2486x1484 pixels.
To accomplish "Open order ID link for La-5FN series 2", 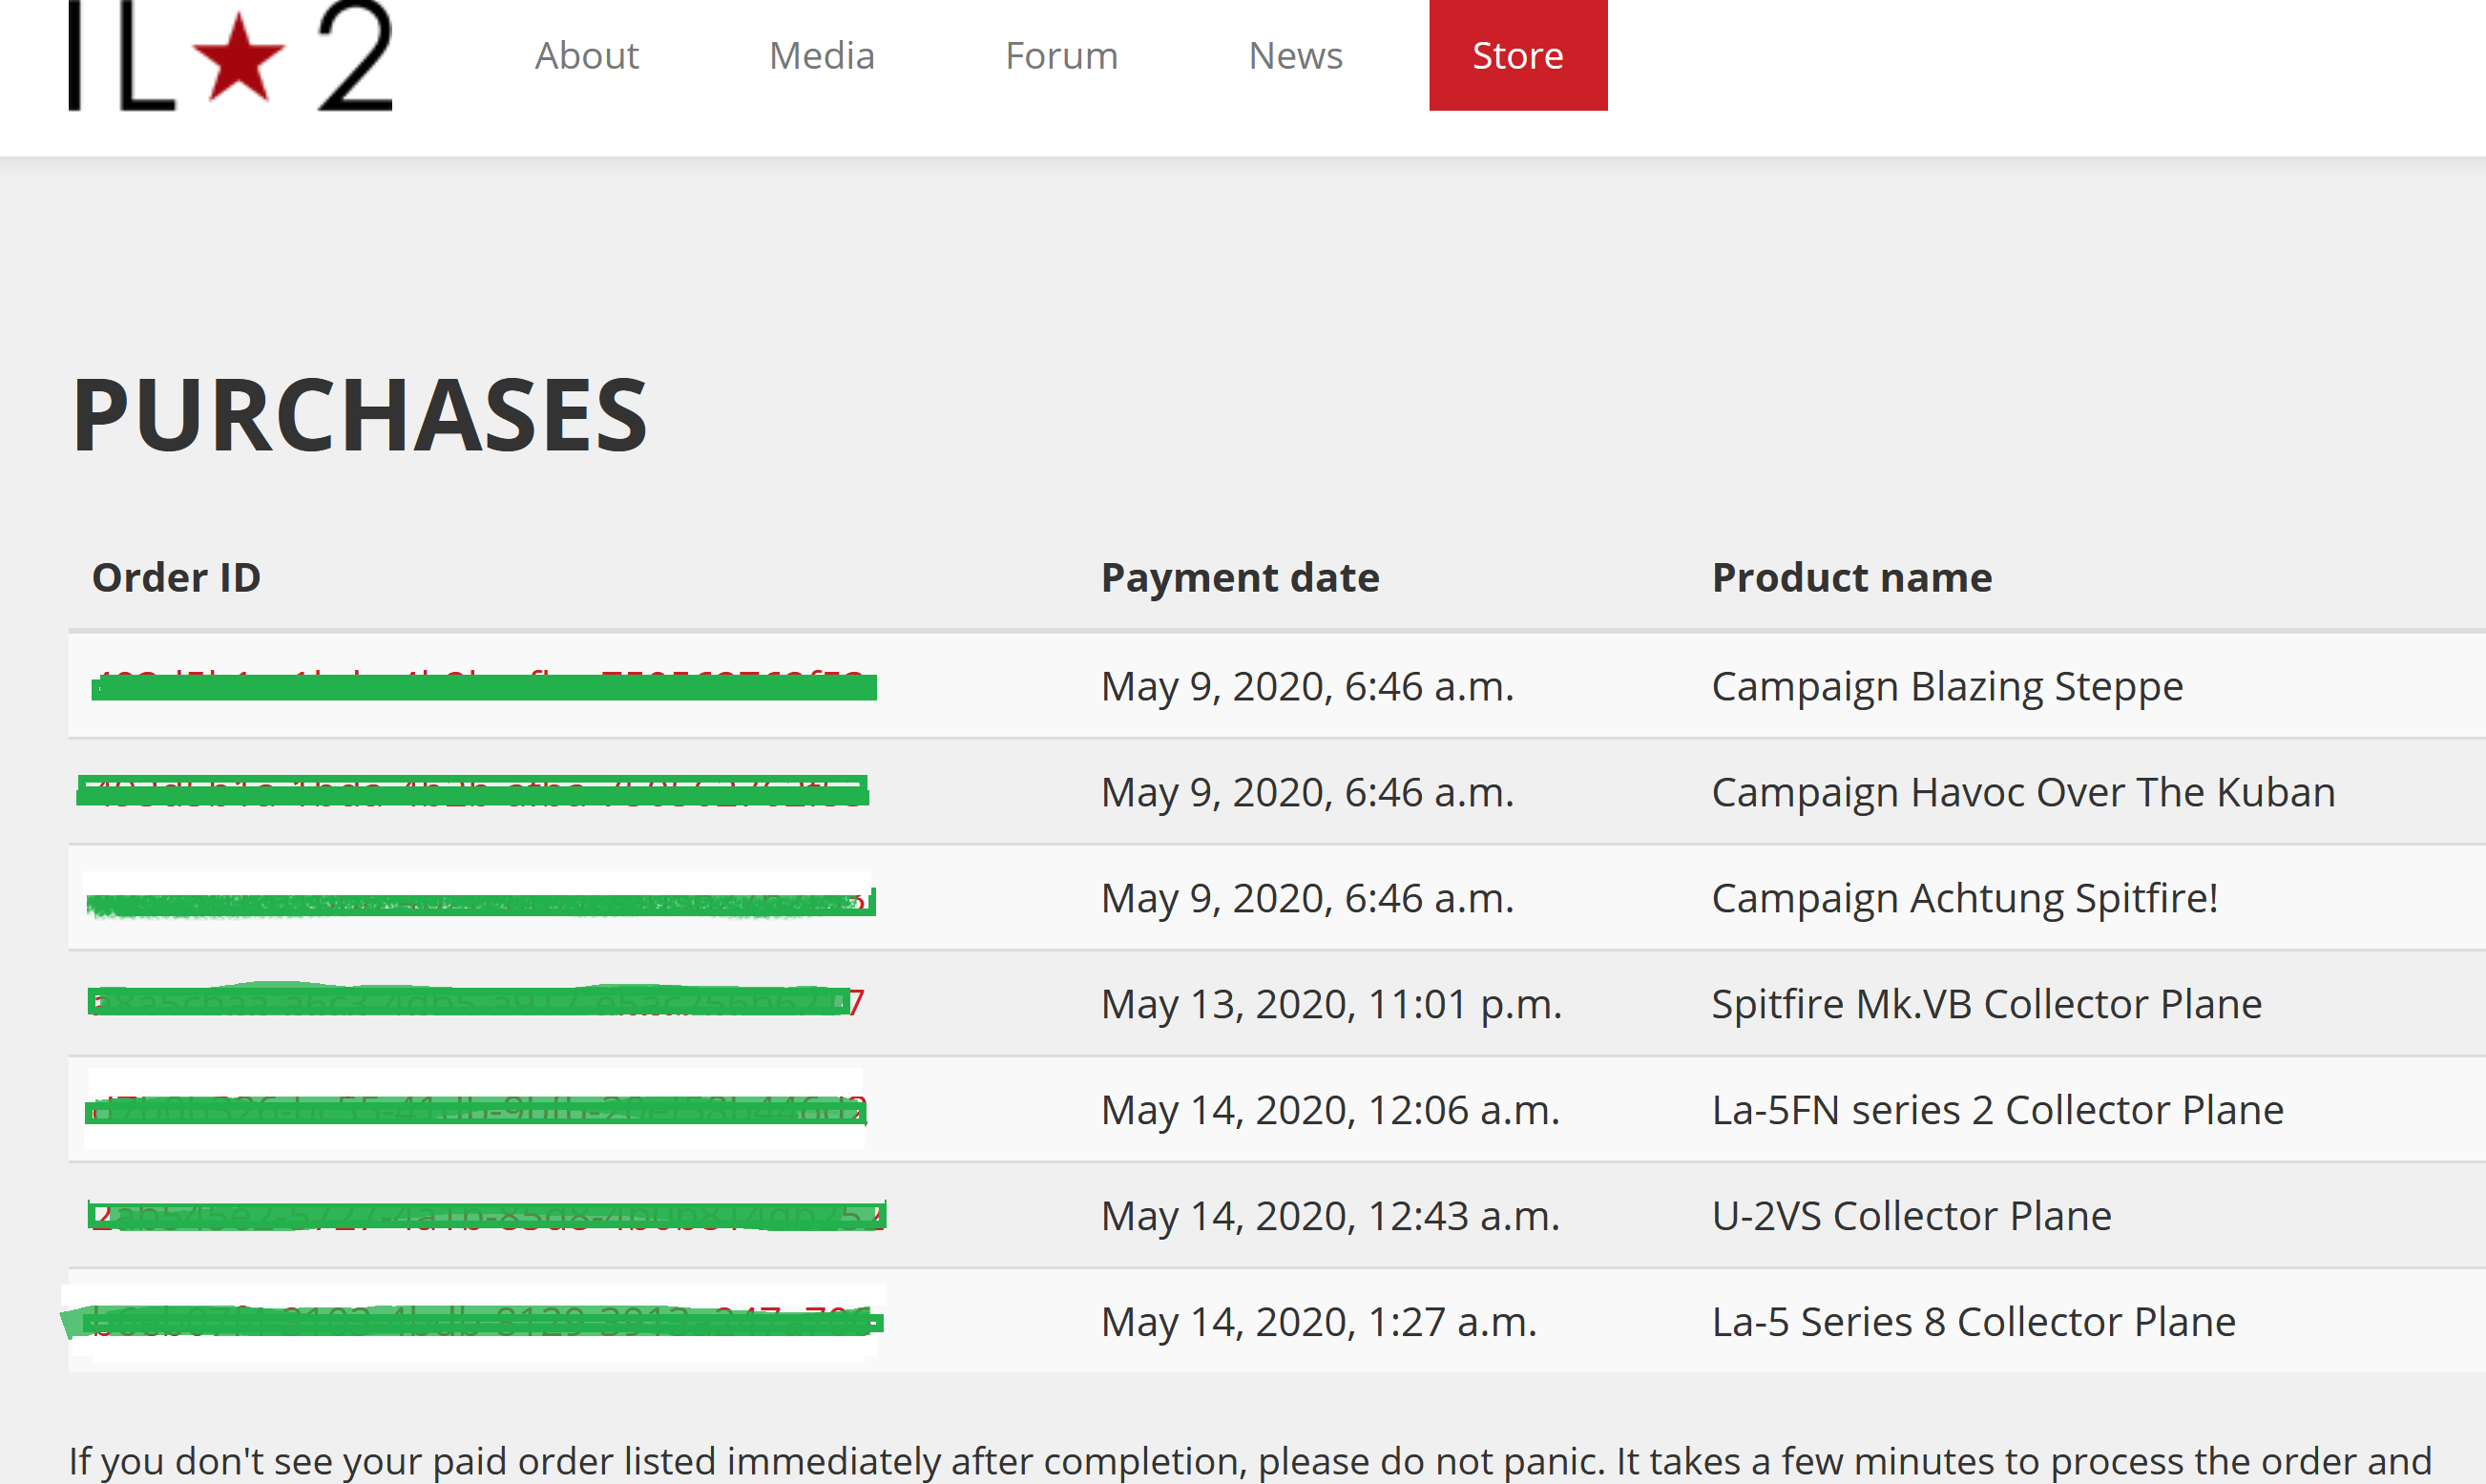I will (476, 1110).
